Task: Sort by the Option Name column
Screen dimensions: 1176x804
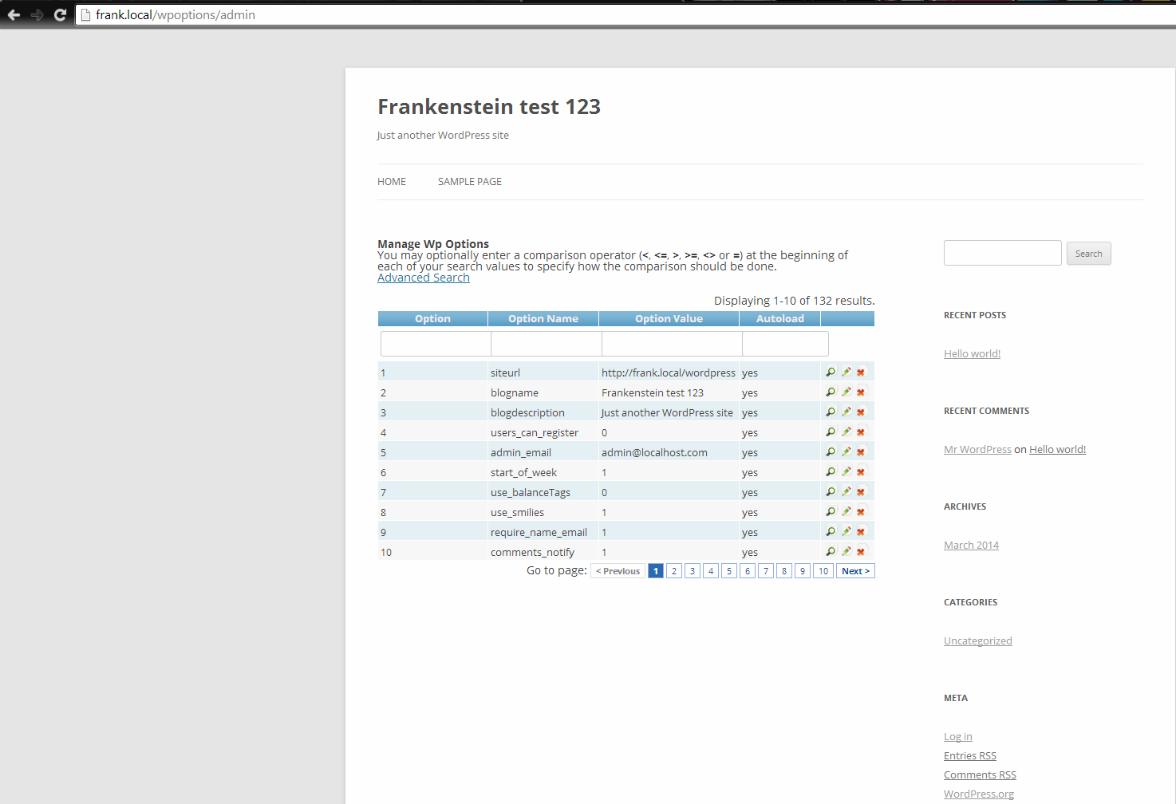Action: 545,318
